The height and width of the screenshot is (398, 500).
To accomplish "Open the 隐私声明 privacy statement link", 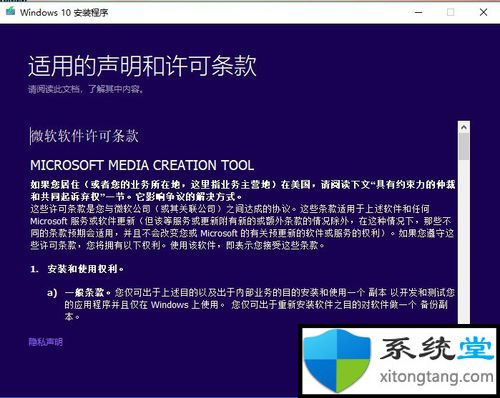I will coord(46,342).
